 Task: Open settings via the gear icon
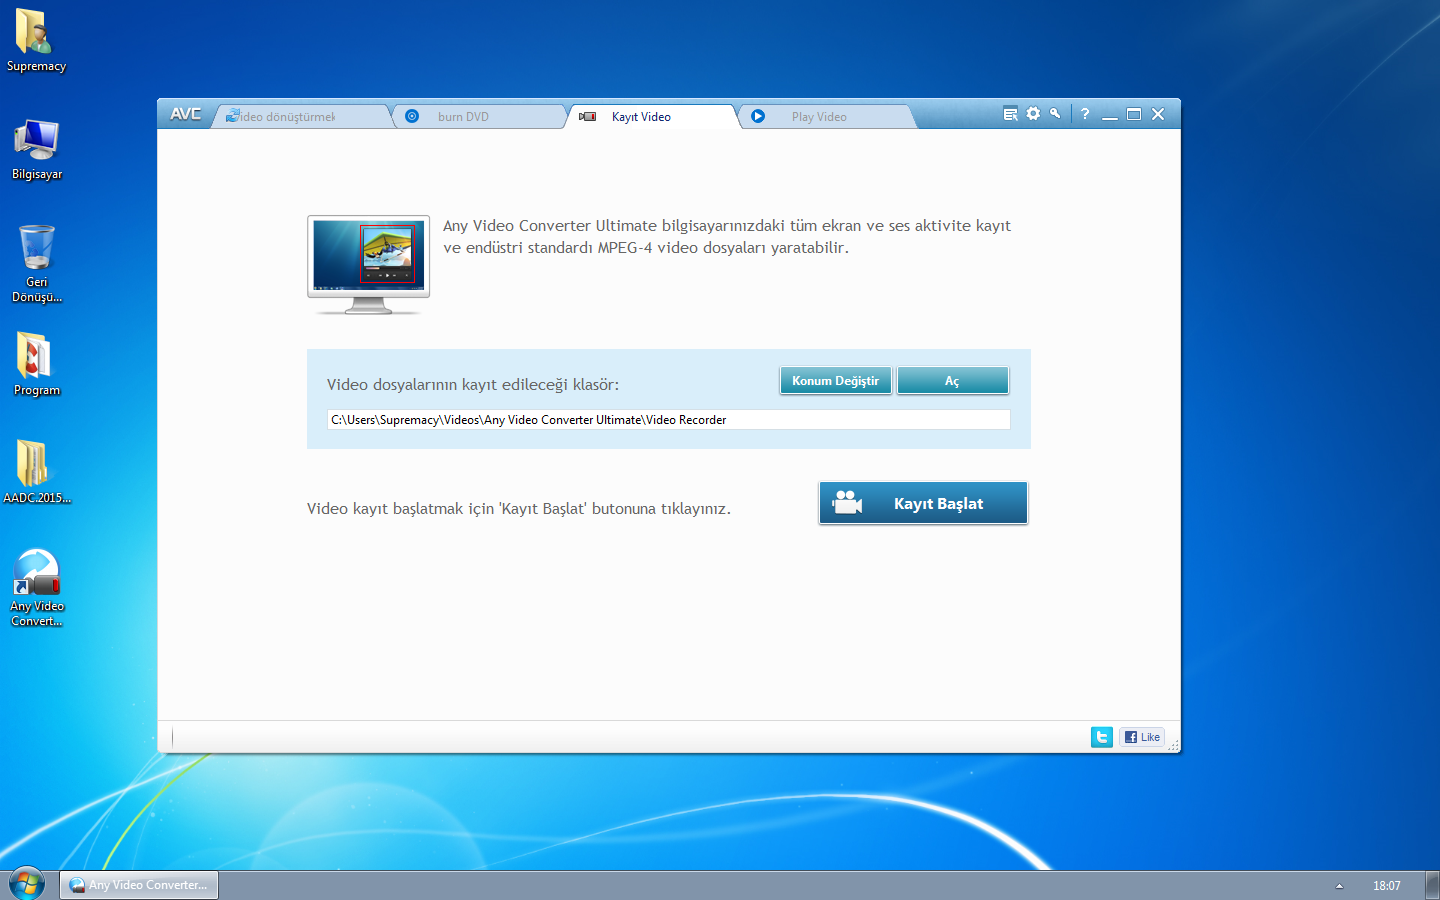pos(1033,114)
